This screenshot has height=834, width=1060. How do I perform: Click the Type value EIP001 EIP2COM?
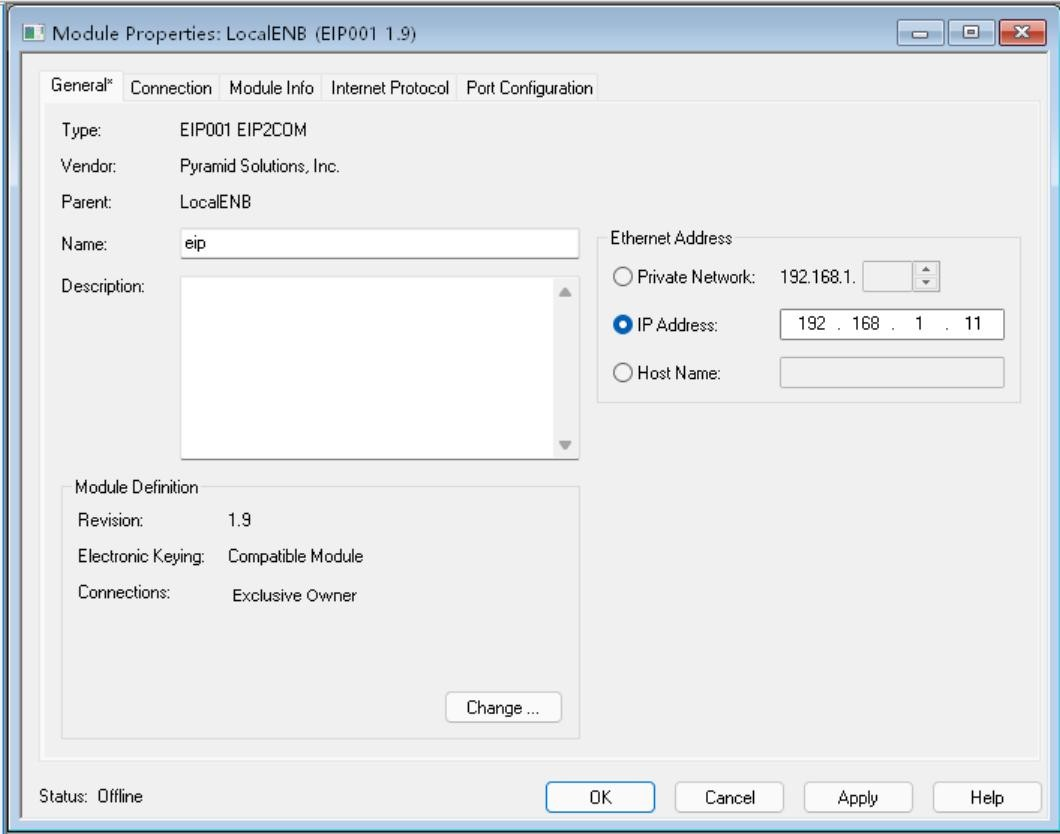pyautogui.click(x=243, y=130)
